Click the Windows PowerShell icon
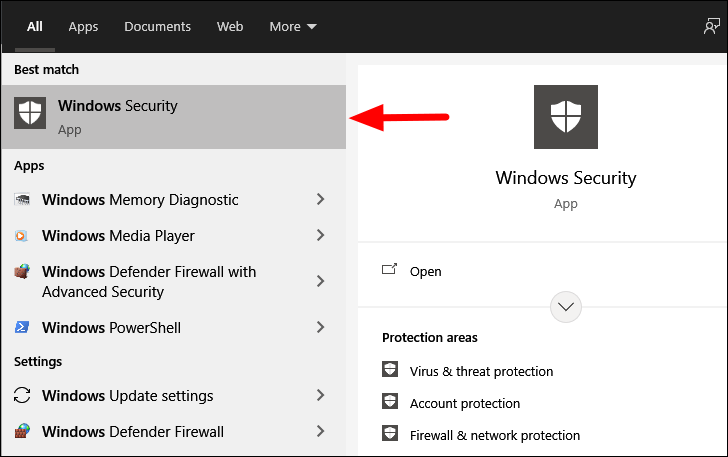The image size is (728, 457). pos(22,327)
